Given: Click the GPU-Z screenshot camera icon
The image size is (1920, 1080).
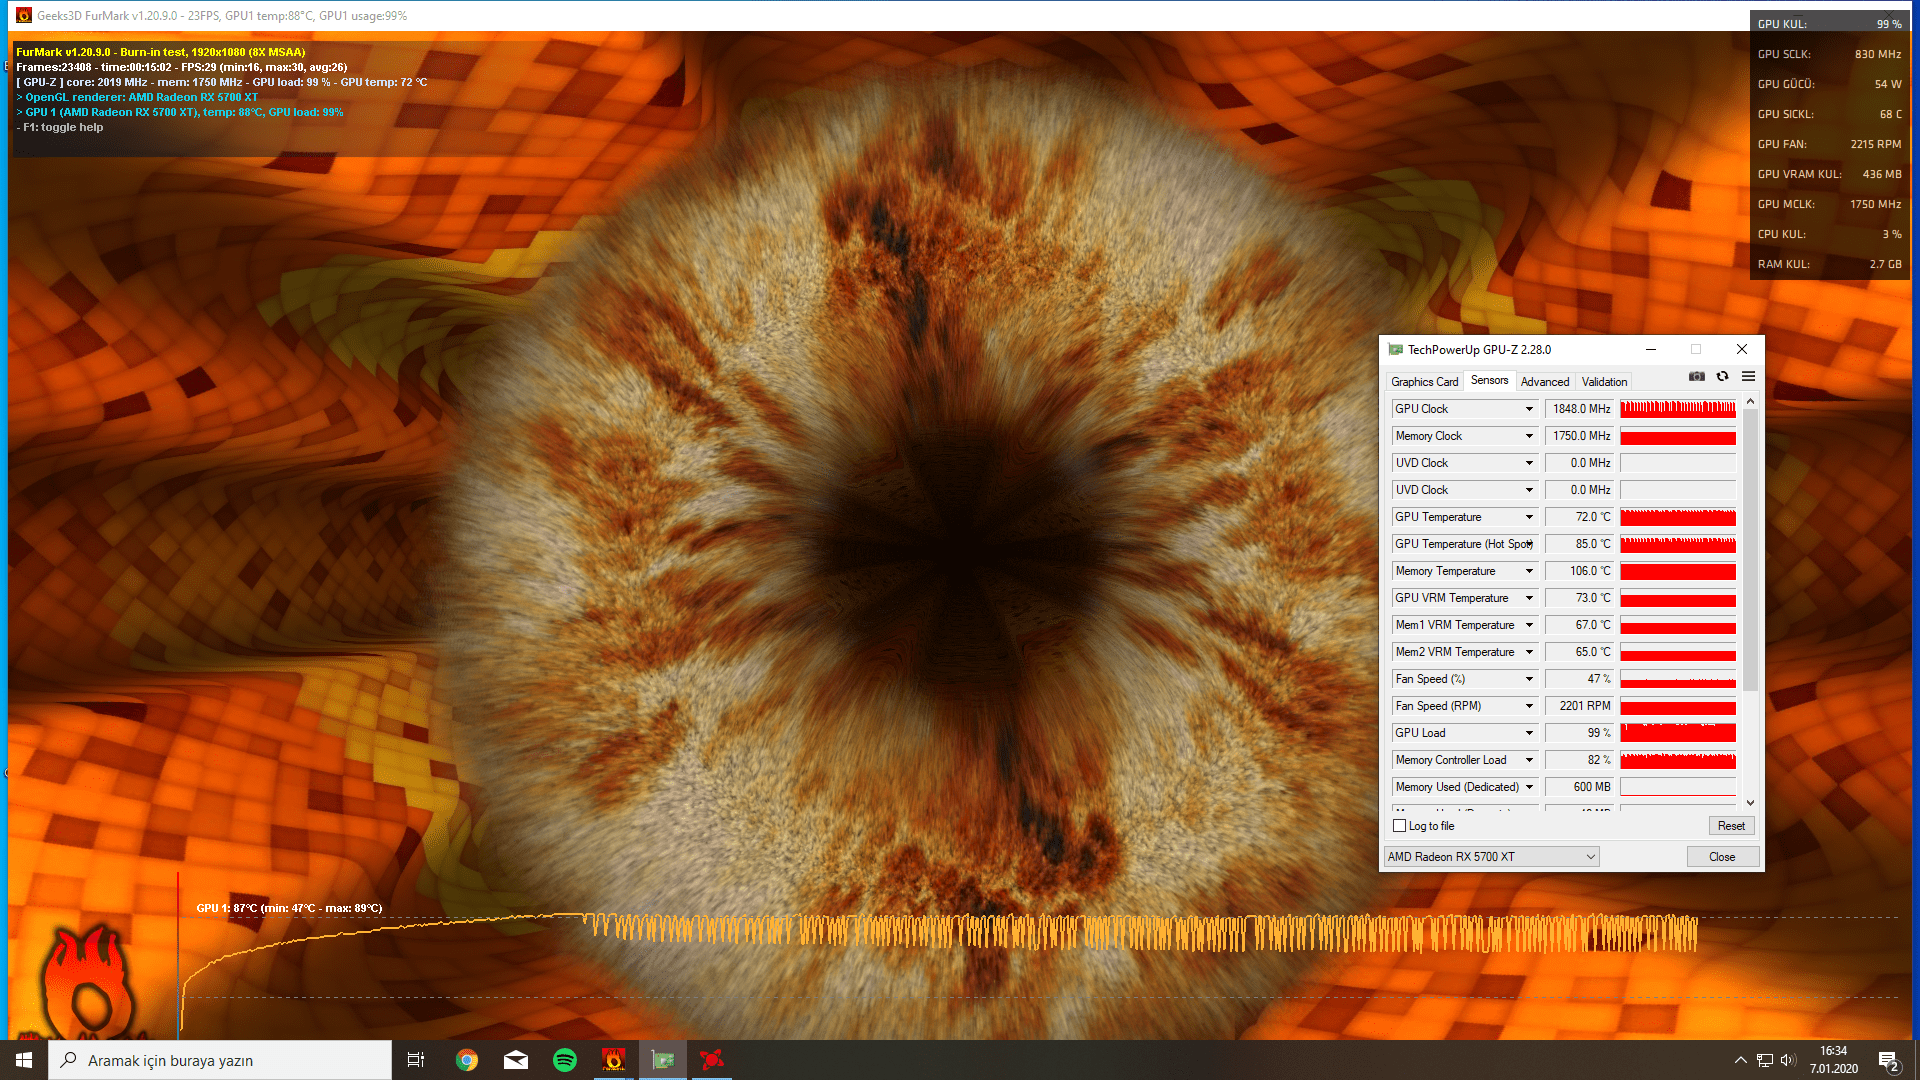Looking at the screenshot, I should pos(1697,376).
